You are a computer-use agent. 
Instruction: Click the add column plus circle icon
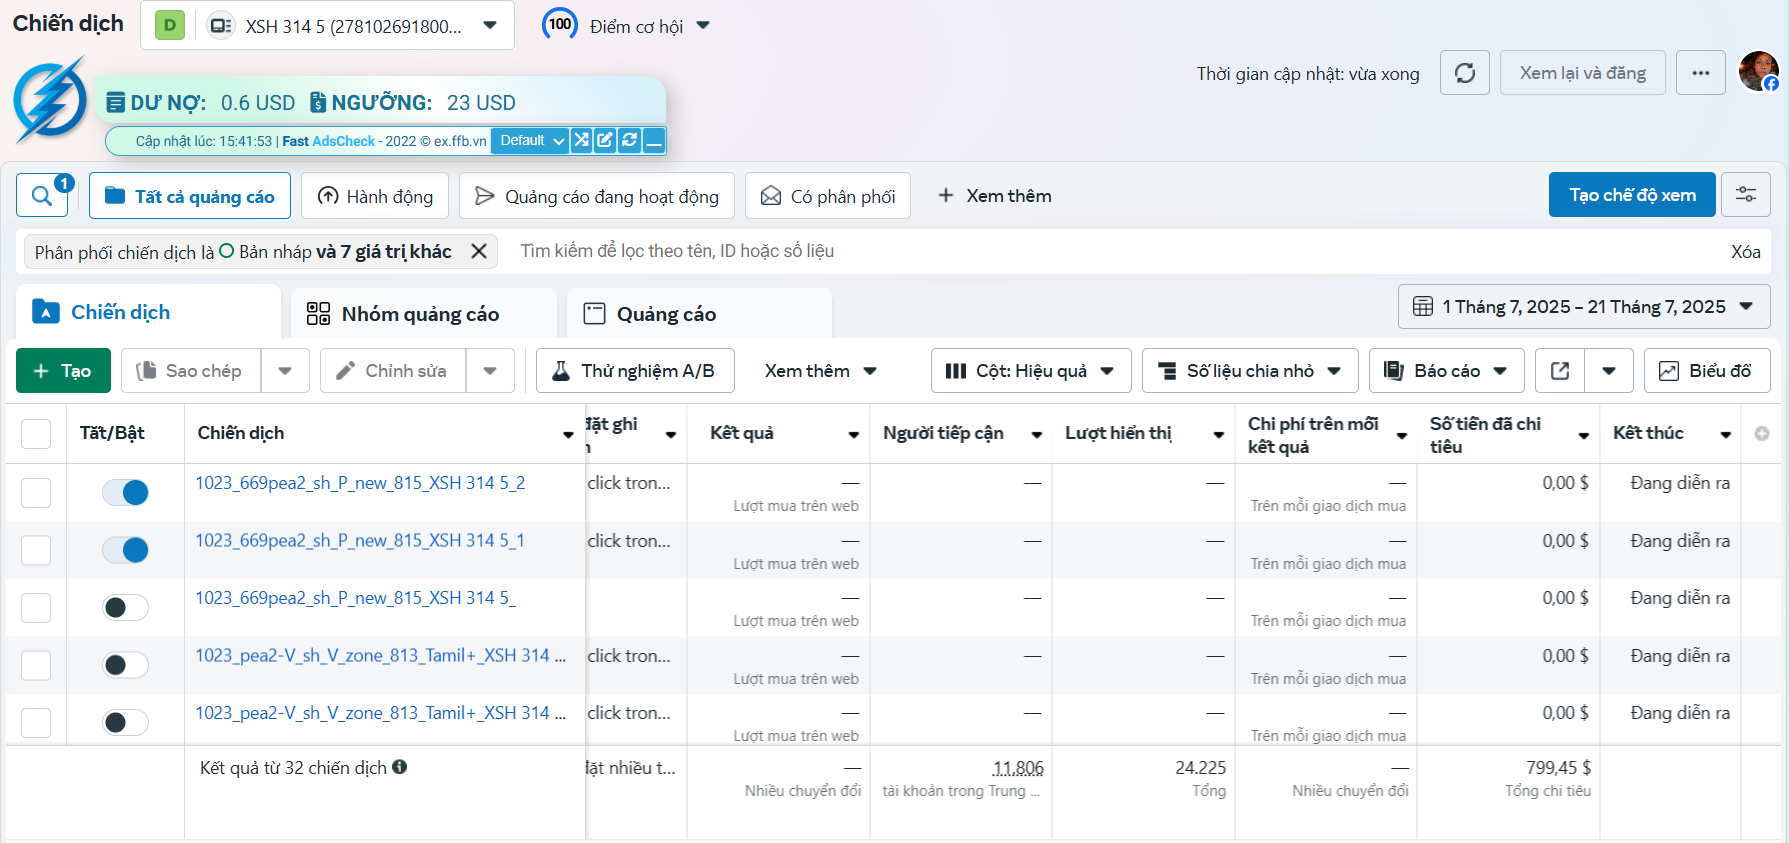[1762, 433]
